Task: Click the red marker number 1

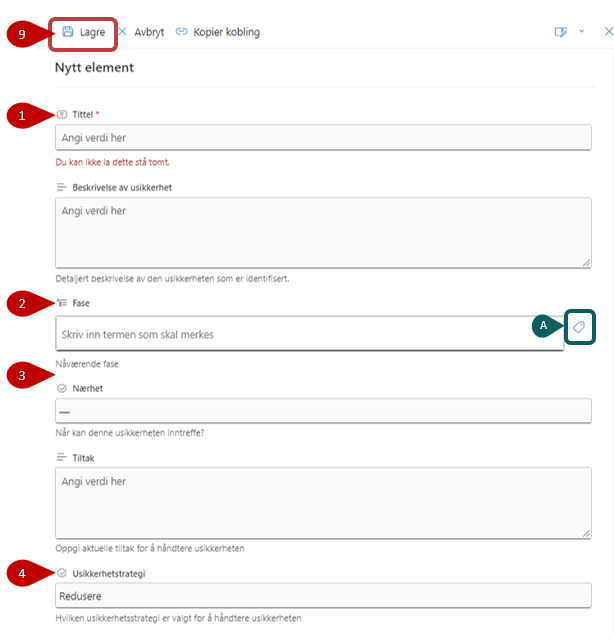Action: click(23, 116)
